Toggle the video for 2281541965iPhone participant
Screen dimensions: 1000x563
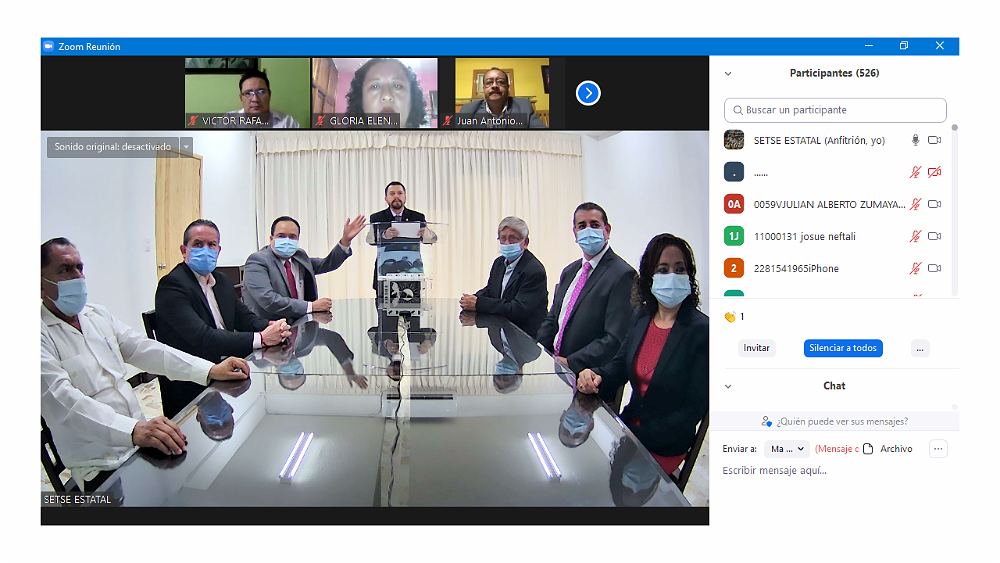pos(935,268)
